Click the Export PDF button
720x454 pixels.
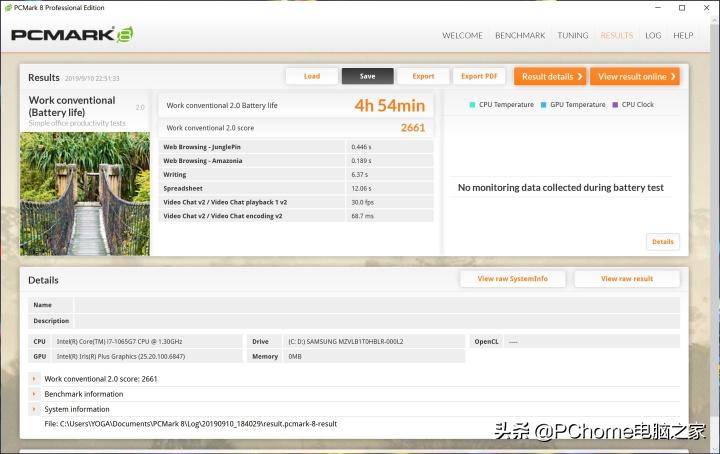[x=479, y=76]
